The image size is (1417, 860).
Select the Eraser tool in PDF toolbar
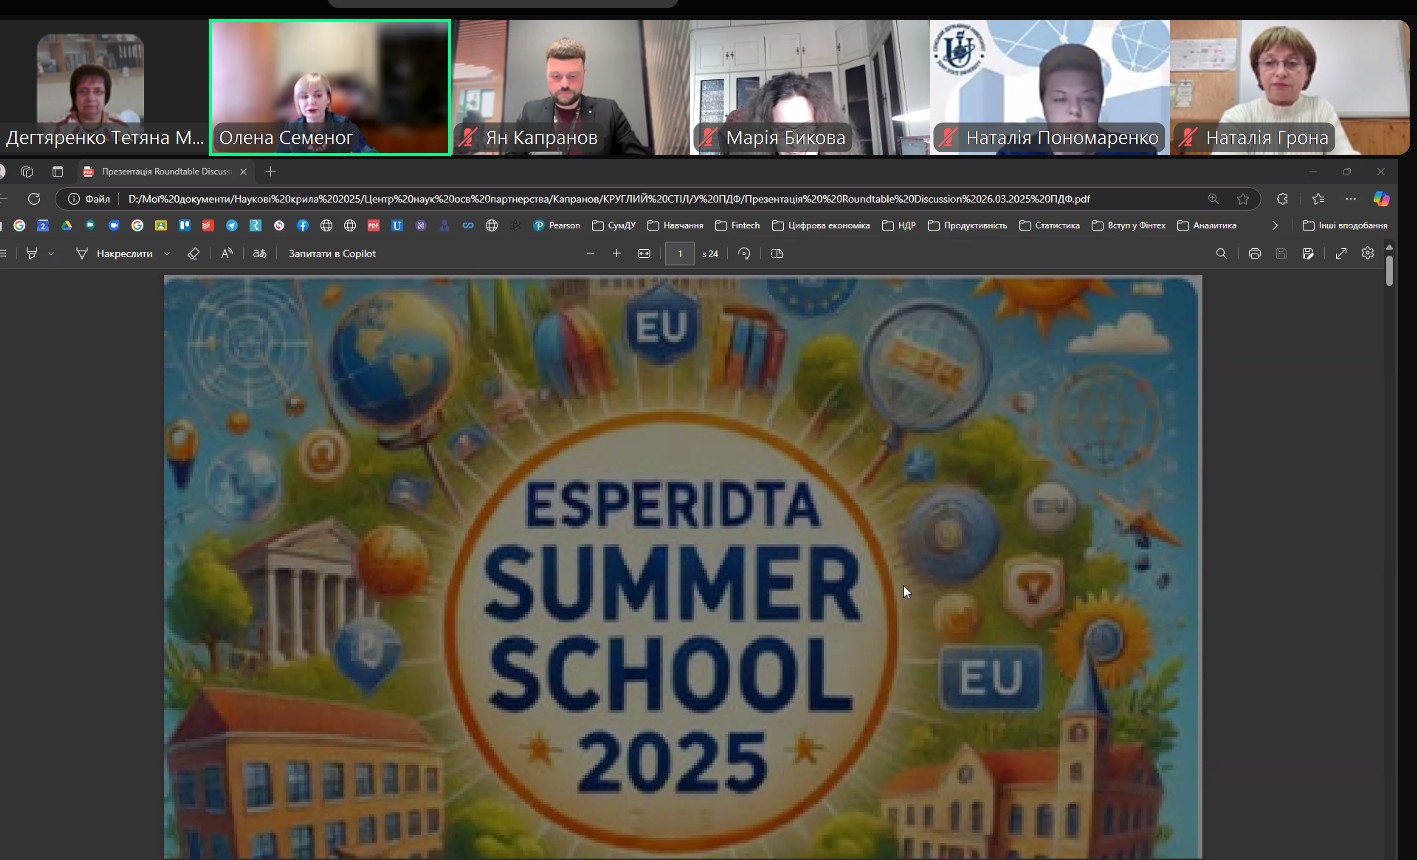pyautogui.click(x=194, y=254)
